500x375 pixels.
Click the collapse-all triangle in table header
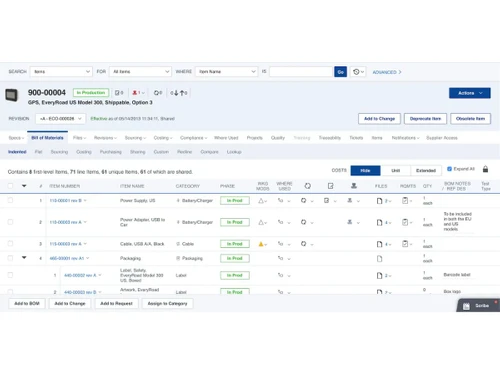coord(24,186)
